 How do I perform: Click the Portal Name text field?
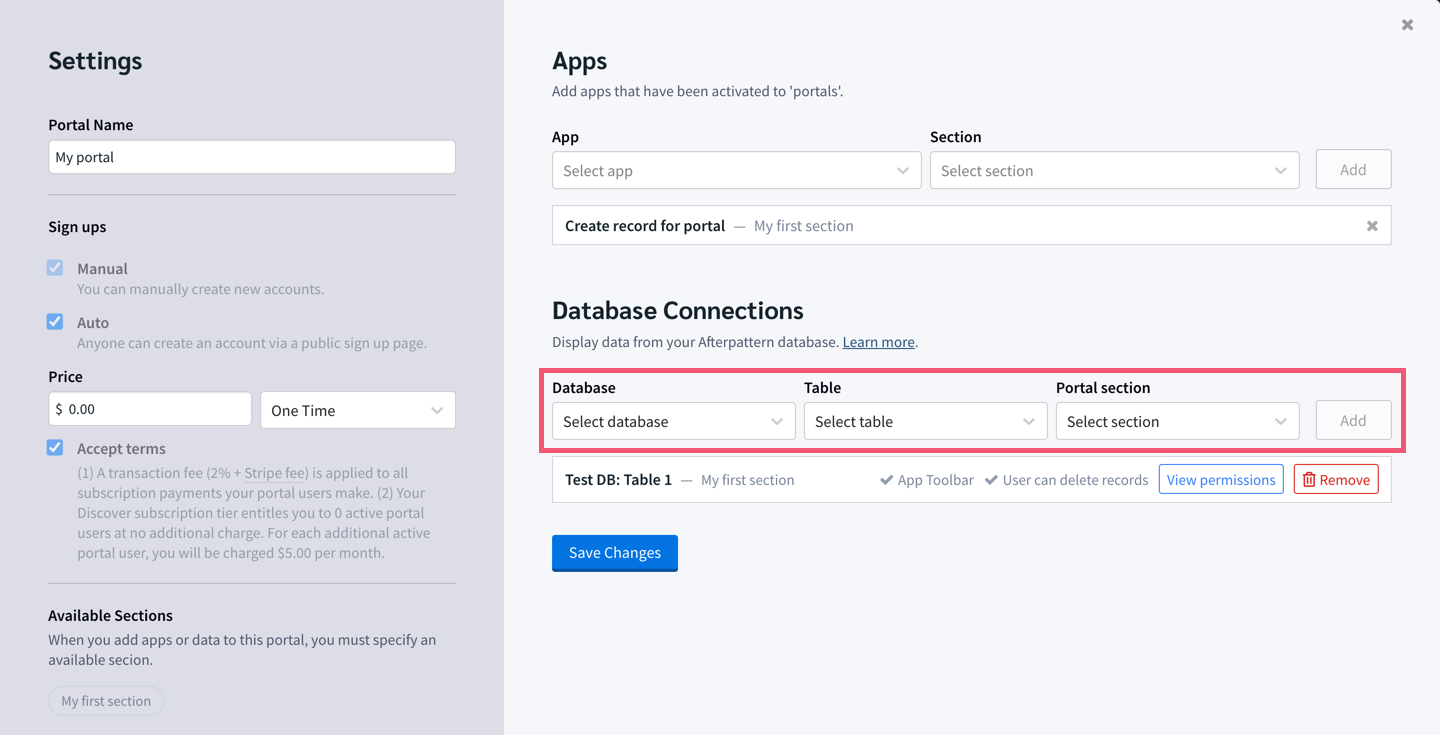[x=252, y=157]
